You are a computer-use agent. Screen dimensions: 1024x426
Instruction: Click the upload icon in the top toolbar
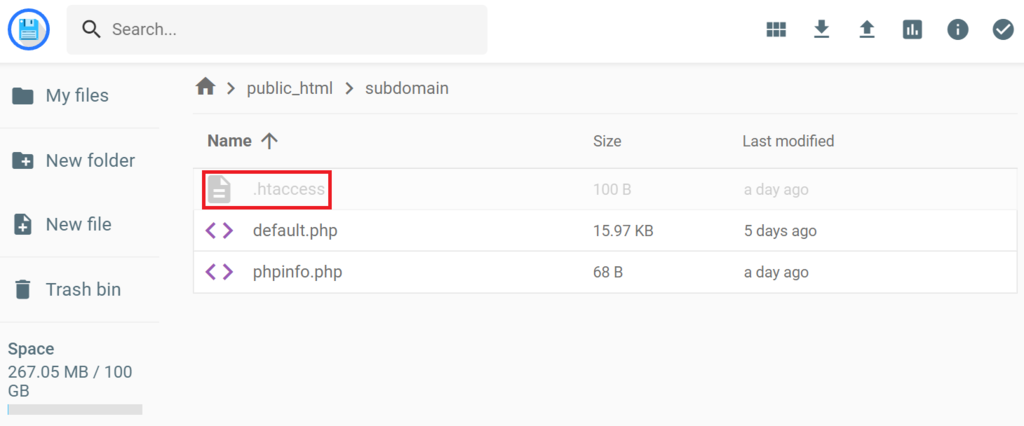867,29
